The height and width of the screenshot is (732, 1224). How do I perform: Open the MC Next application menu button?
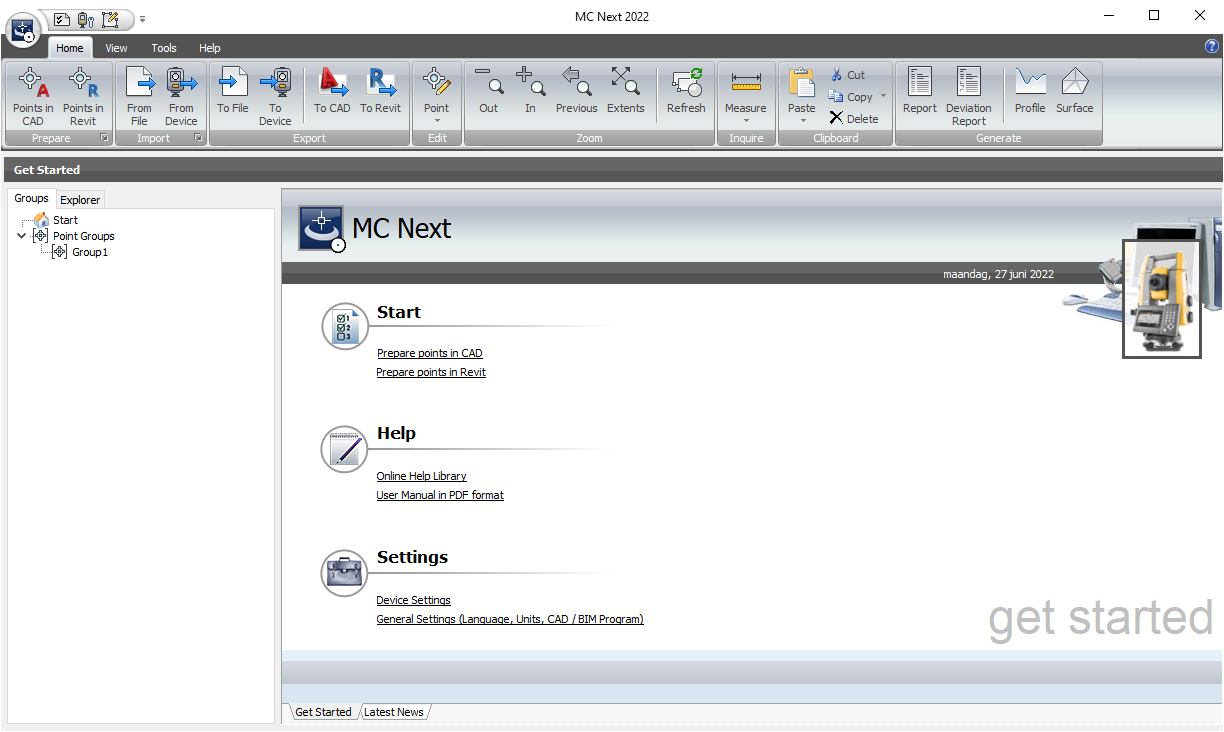click(22, 30)
